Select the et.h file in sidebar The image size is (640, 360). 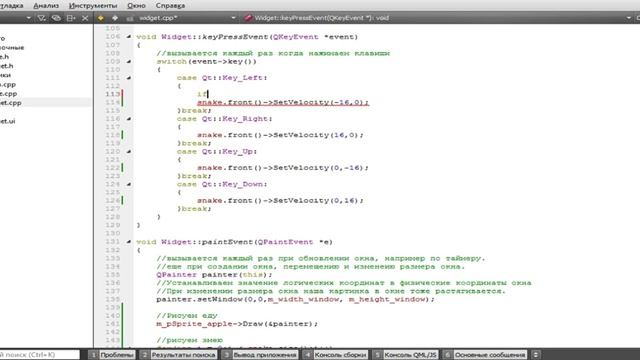tap(7, 66)
